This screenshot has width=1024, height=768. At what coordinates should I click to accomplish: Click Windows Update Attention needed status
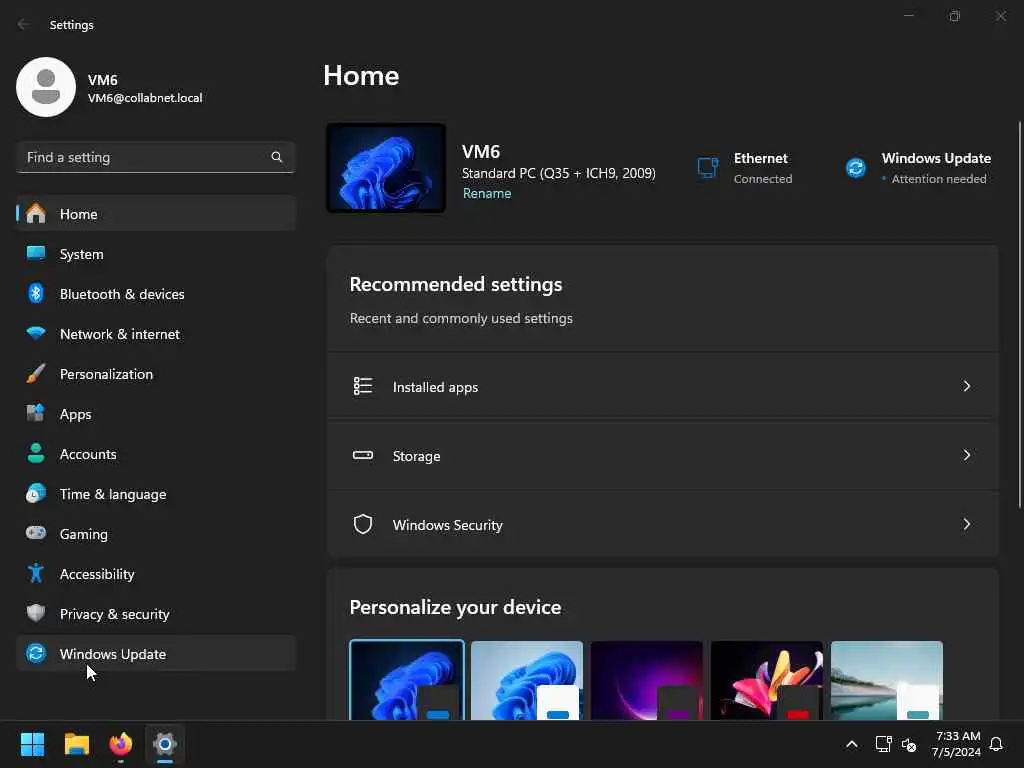919,168
